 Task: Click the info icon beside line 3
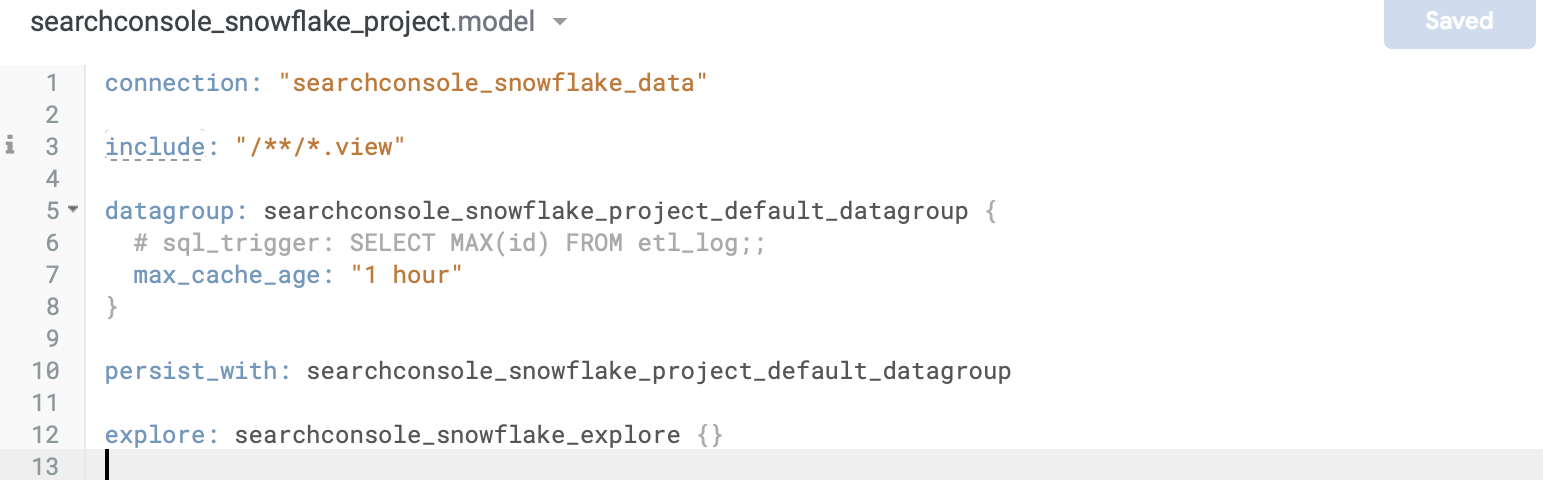click(10, 147)
